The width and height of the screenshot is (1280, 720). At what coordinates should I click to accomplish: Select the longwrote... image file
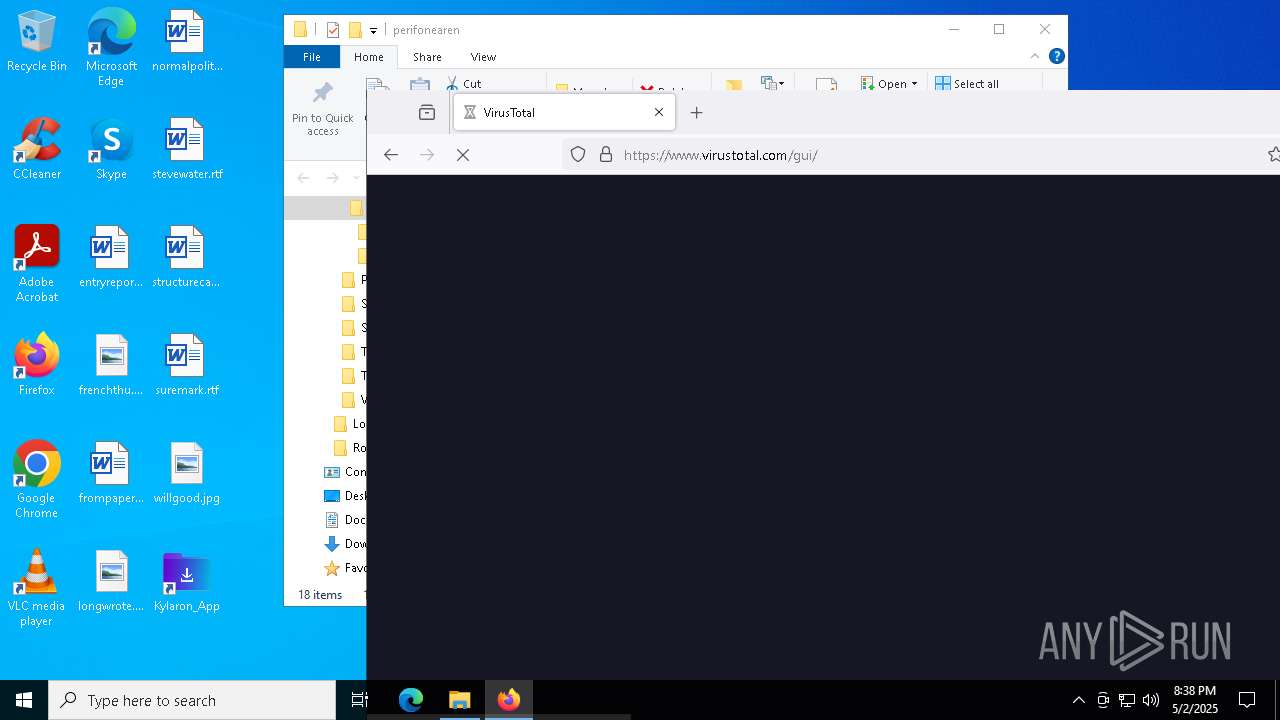click(x=111, y=582)
